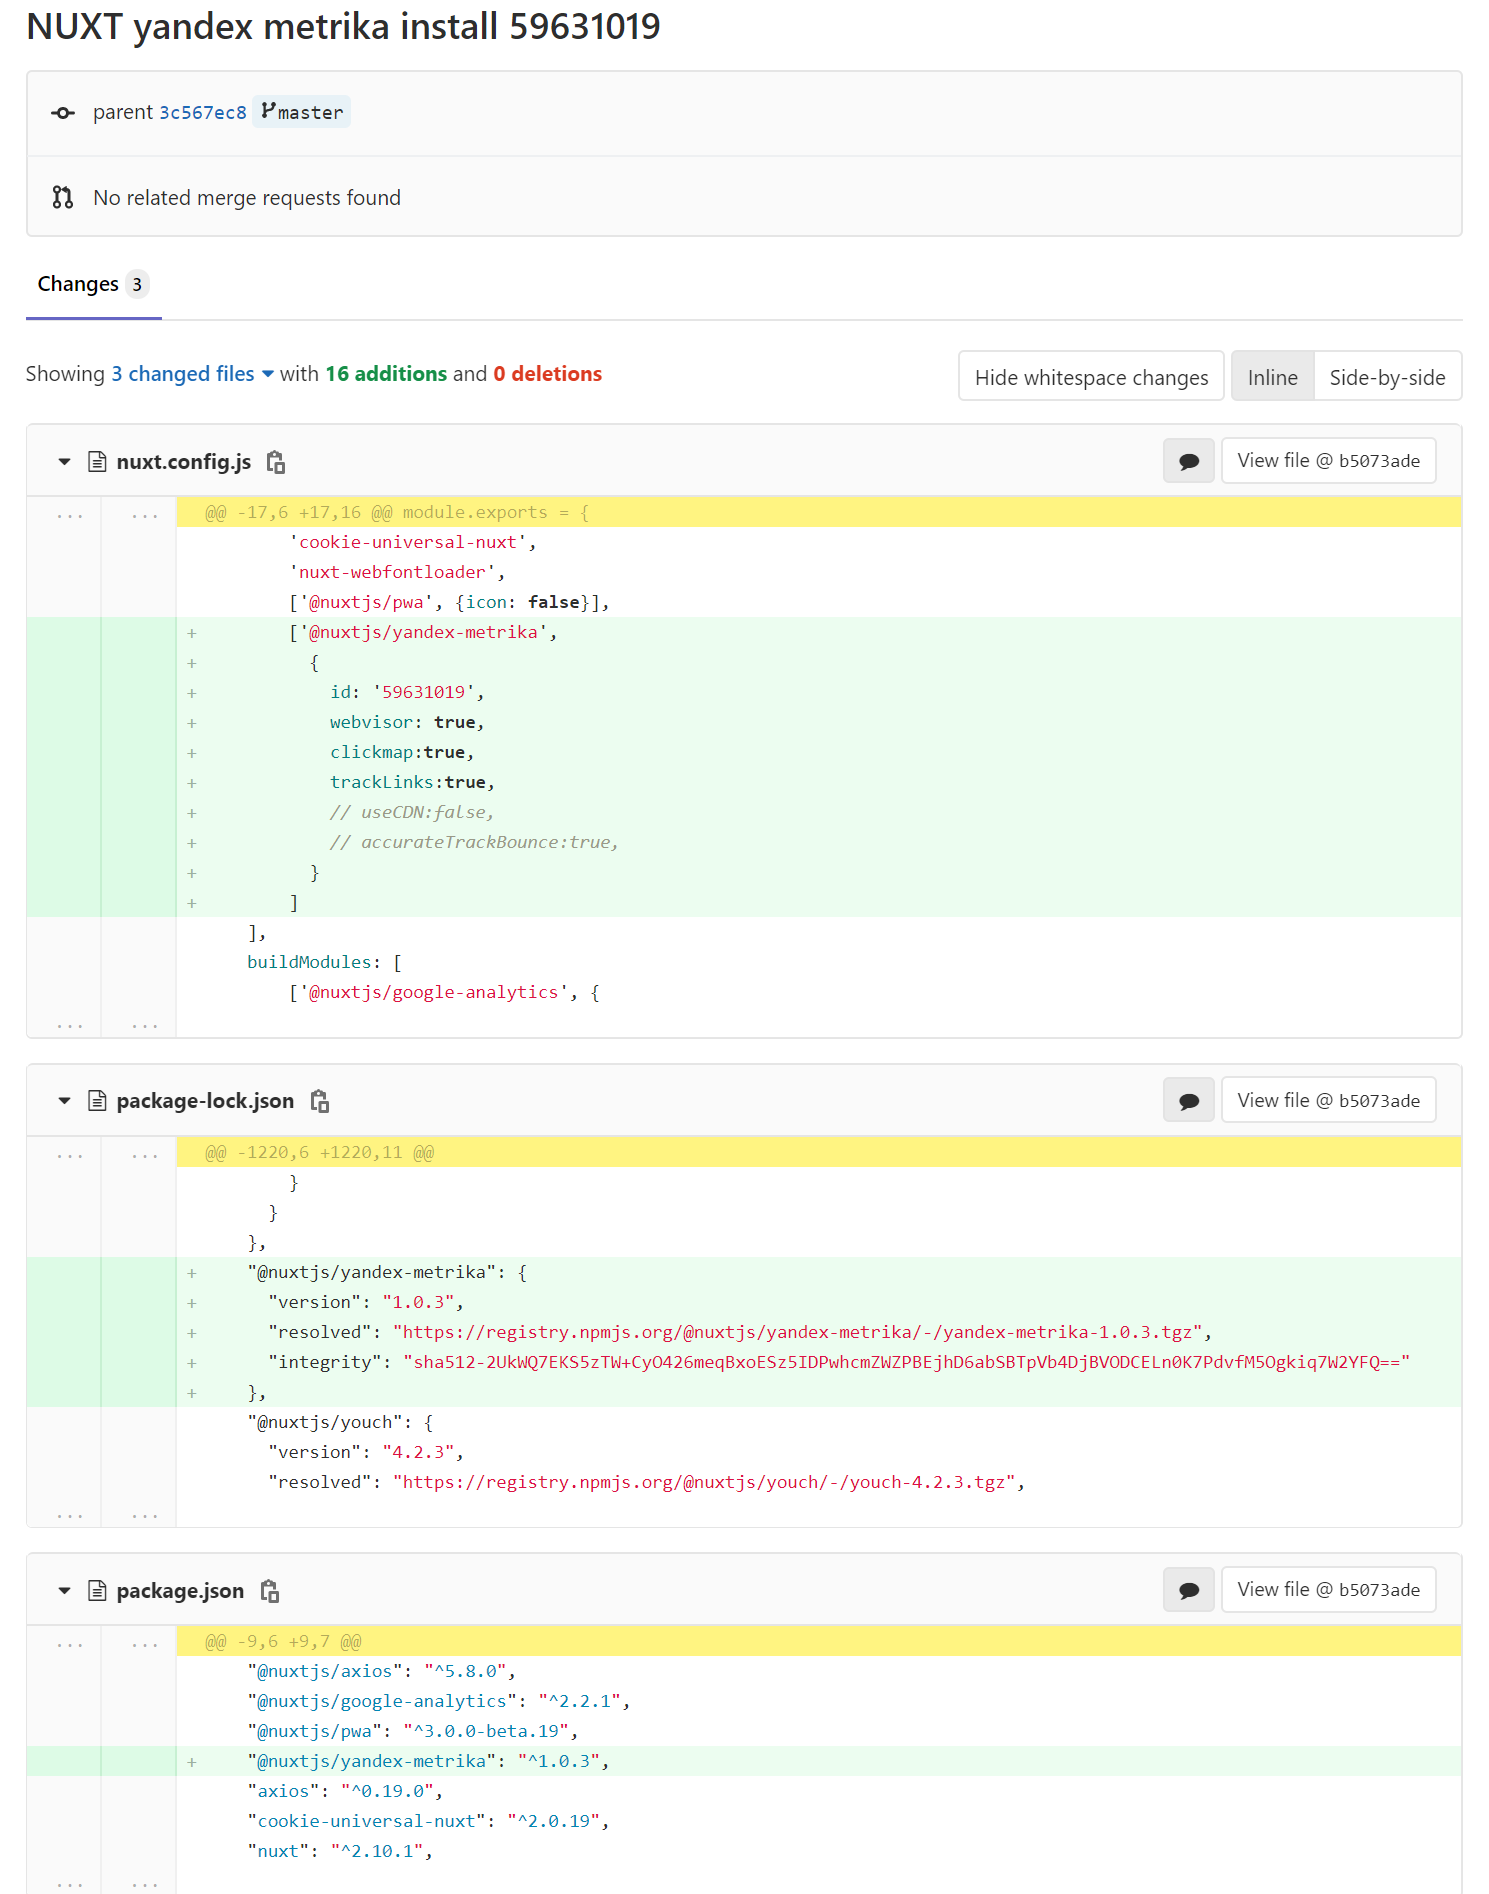Select the Side-by-side diff view
The image size is (1489, 1894).
(x=1387, y=377)
